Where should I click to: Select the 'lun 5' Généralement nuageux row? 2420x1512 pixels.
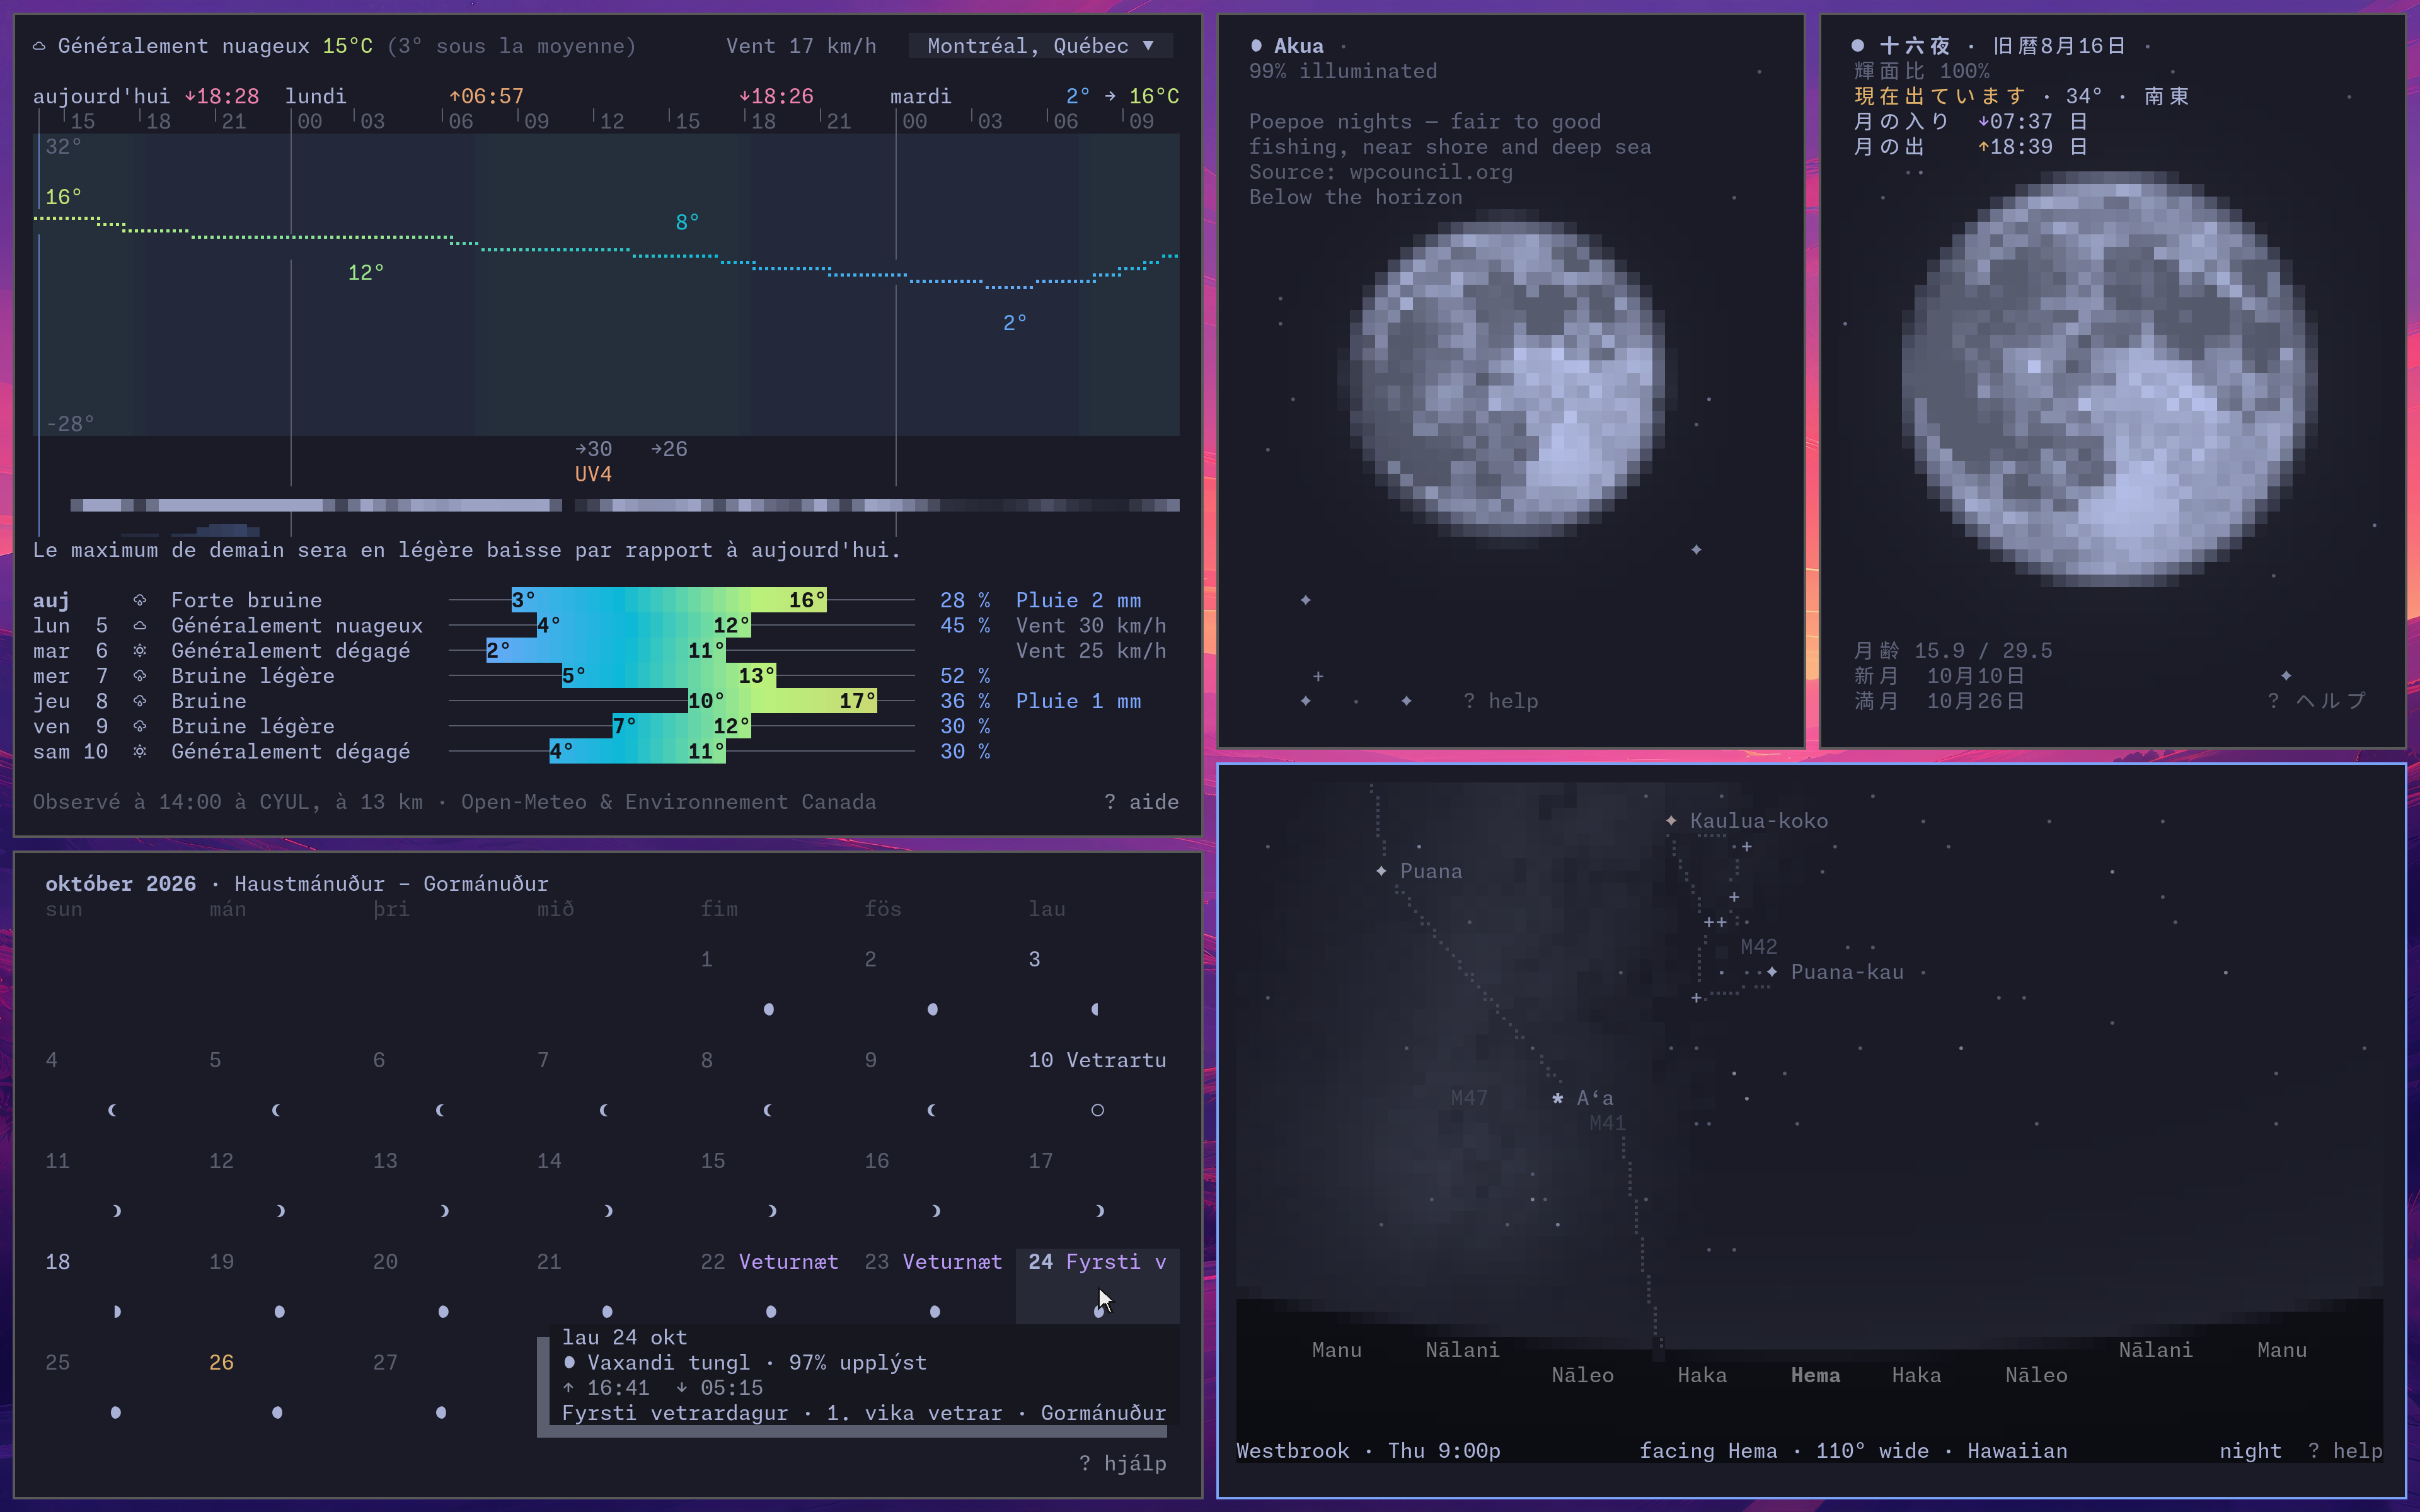coord(606,625)
